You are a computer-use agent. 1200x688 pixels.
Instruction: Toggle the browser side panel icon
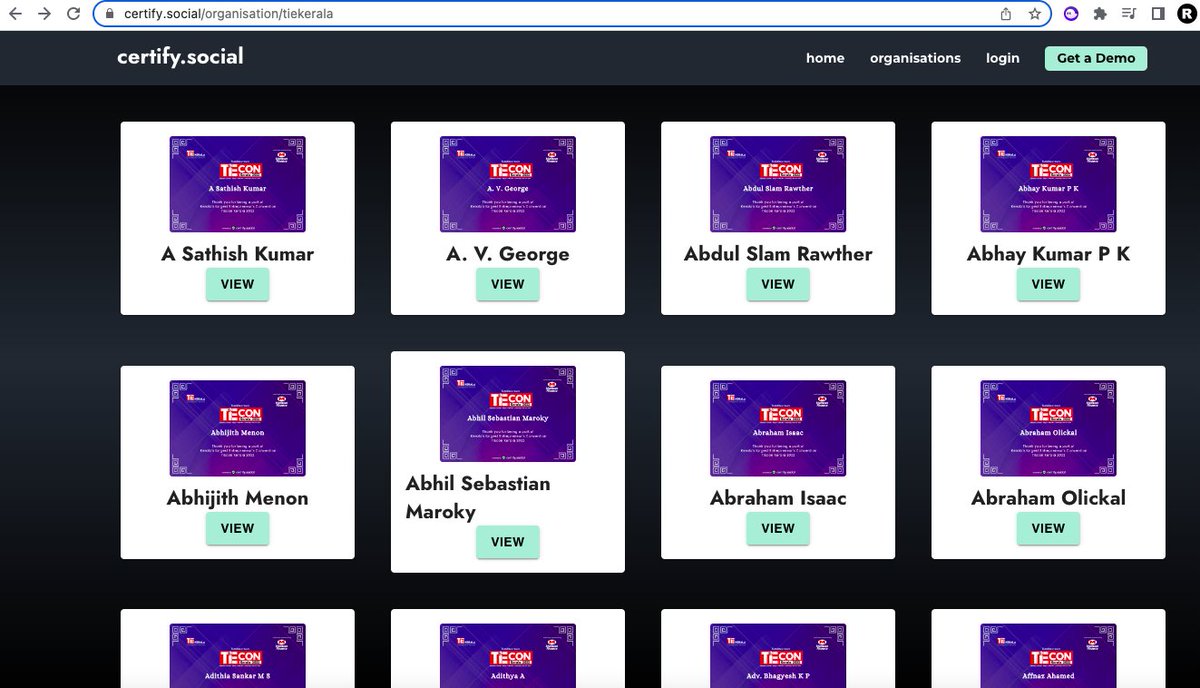coord(1157,14)
